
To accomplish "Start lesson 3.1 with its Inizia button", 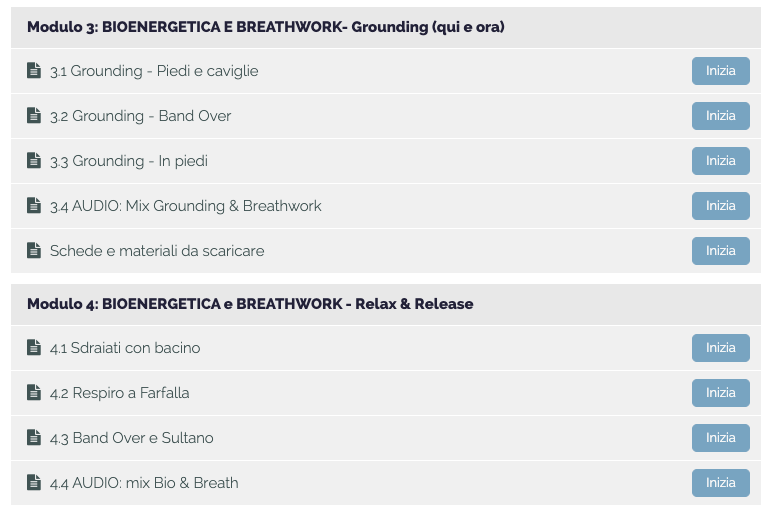I will coord(720,71).
